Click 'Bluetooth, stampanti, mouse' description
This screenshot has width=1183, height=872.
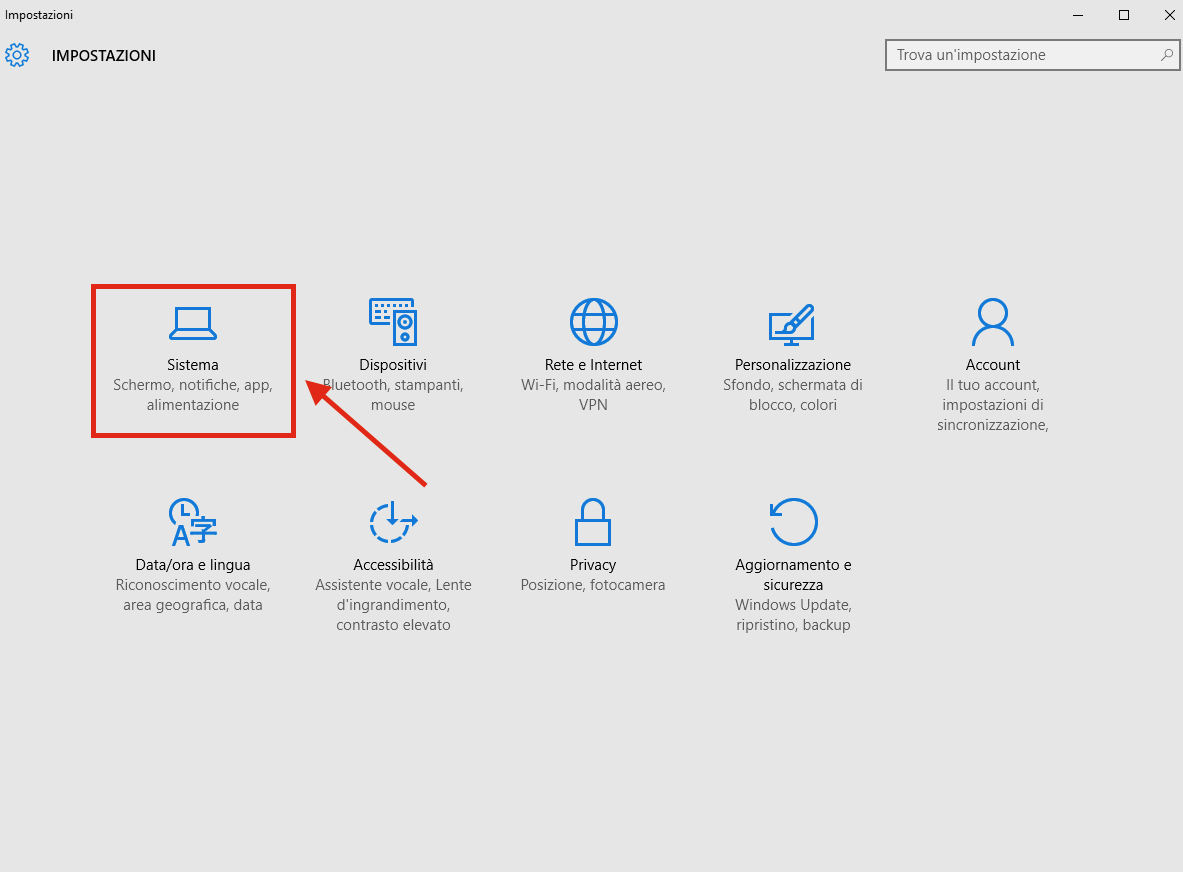[x=393, y=395]
